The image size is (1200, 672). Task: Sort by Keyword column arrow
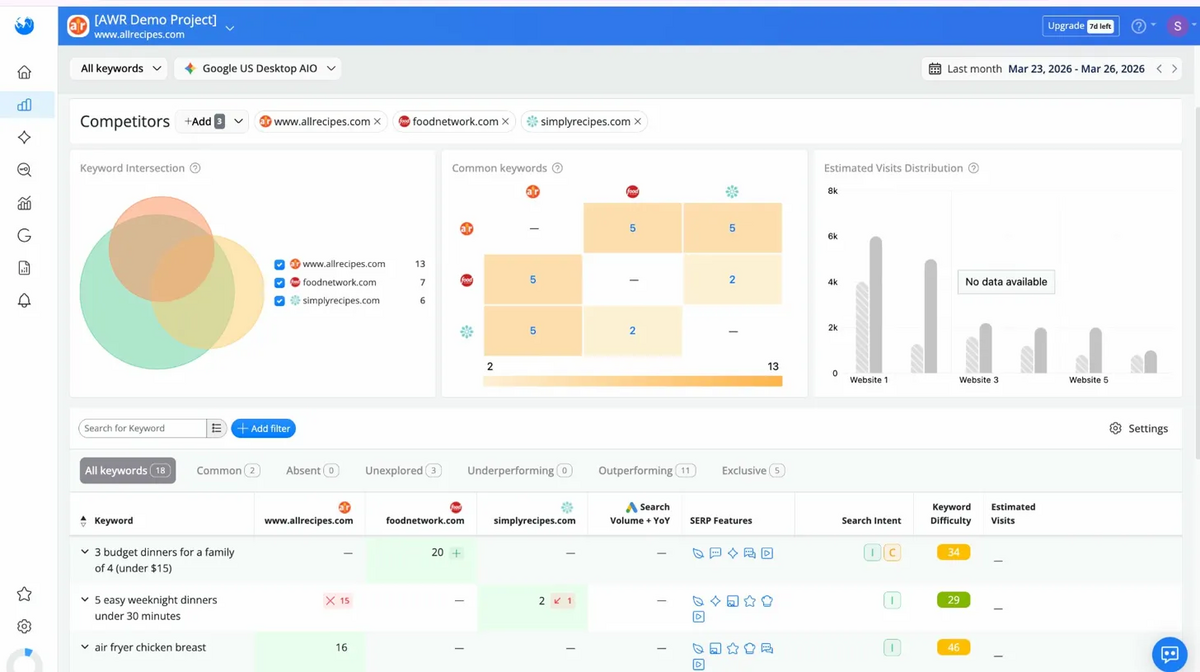click(x=83, y=521)
